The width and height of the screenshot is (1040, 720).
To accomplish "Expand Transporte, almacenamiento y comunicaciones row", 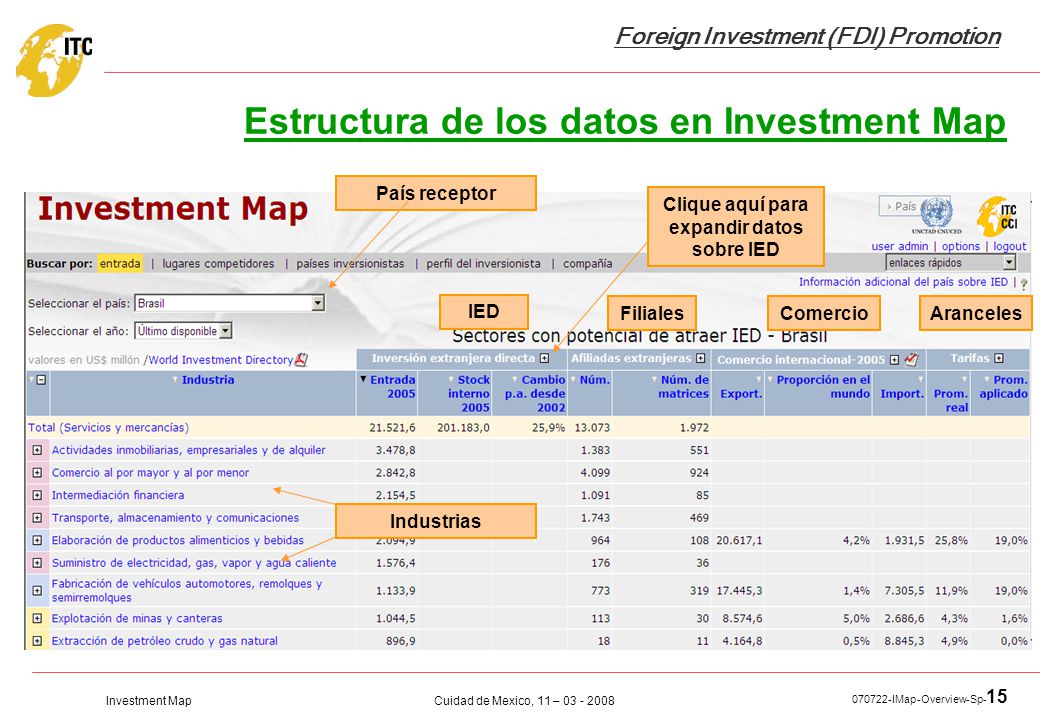I will pyautogui.click(x=37, y=518).
